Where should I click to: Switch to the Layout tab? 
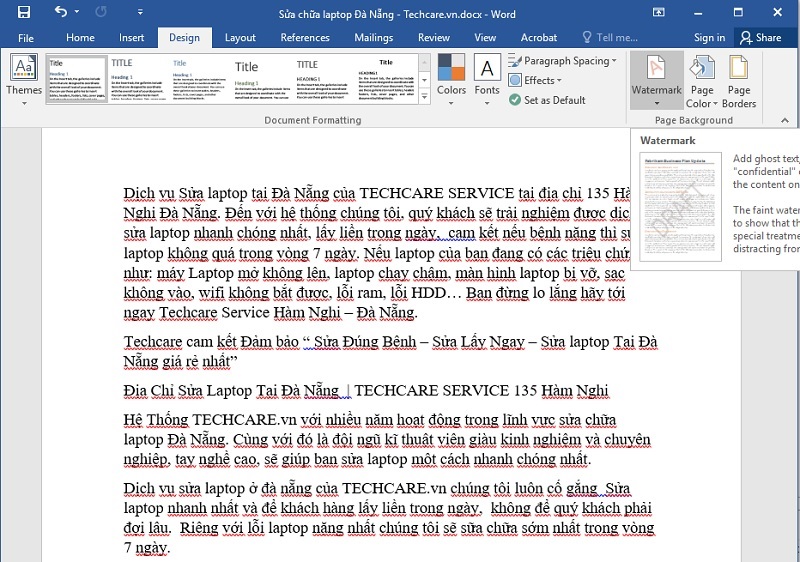[240, 38]
